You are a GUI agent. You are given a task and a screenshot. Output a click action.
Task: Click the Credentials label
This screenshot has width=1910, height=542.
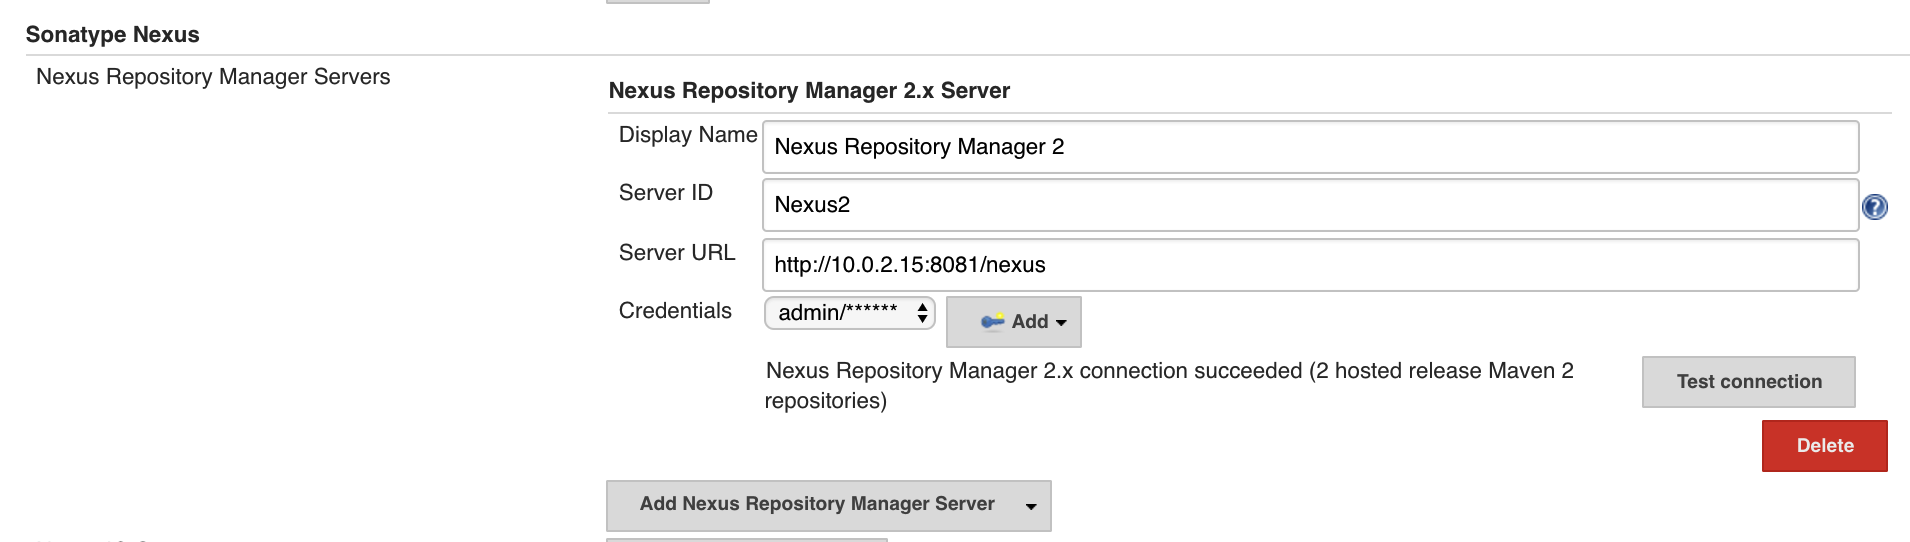pyautogui.click(x=675, y=311)
